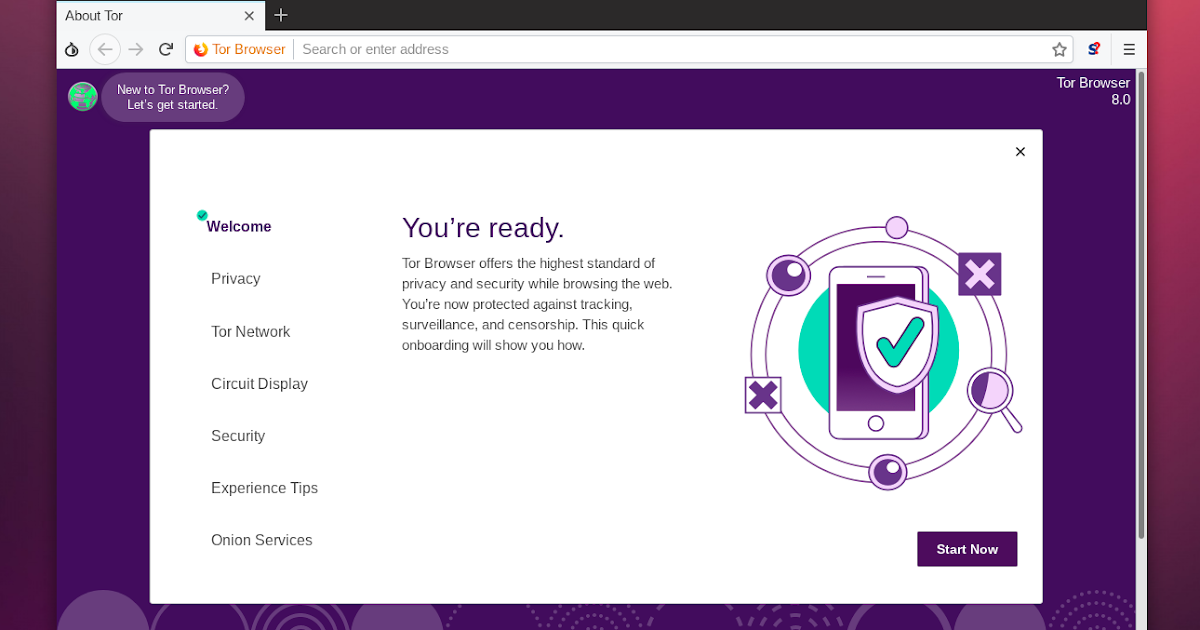
Task: Open a new browser tab
Action: (x=280, y=15)
